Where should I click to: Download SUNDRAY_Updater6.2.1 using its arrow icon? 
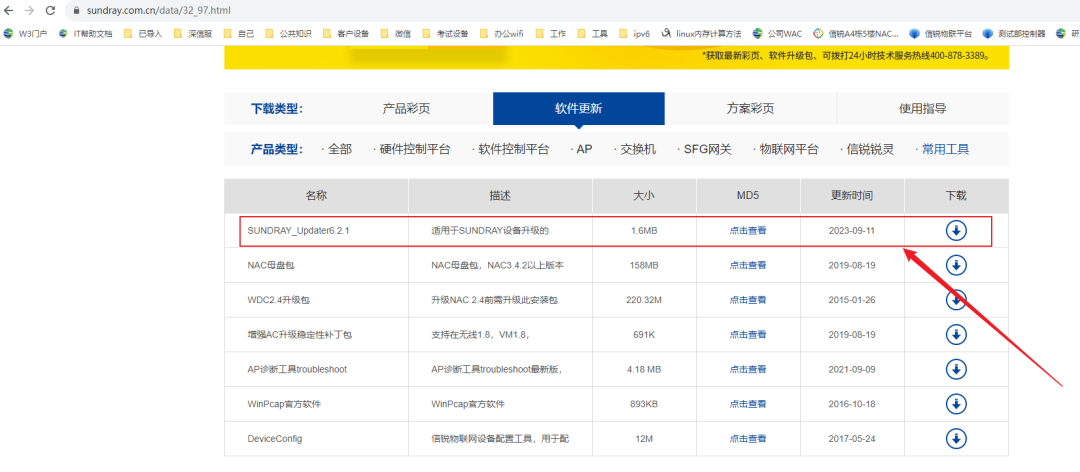click(x=956, y=231)
